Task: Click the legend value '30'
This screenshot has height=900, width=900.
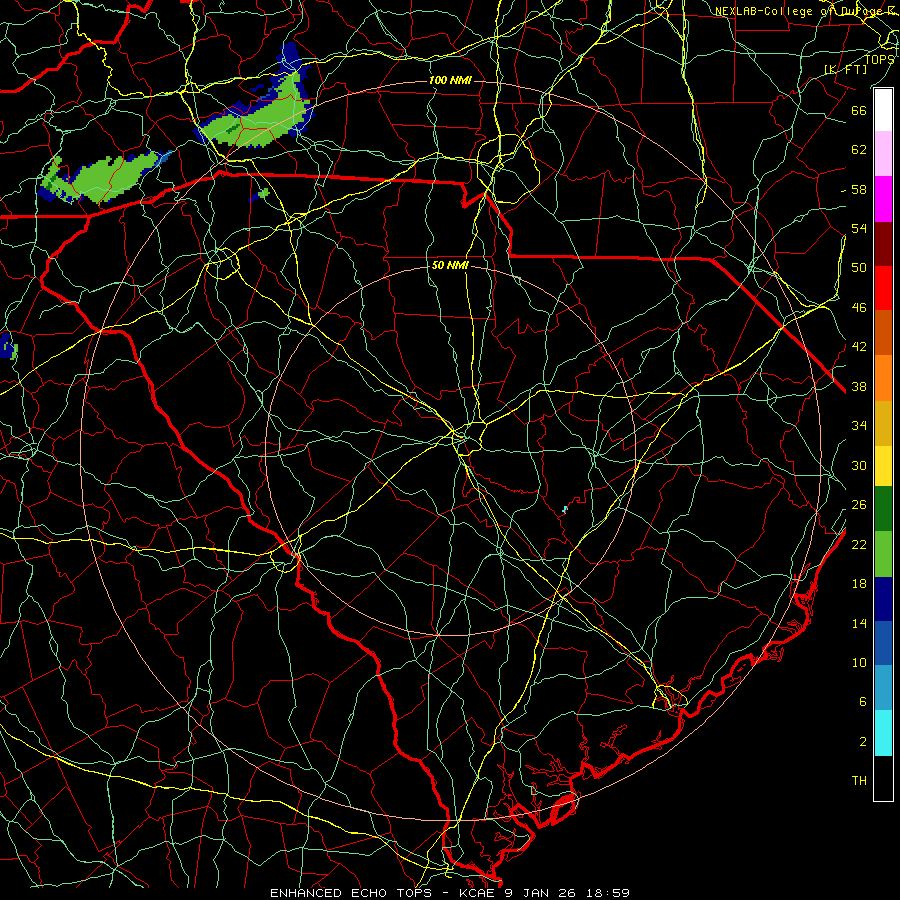Action: tap(859, 465)
